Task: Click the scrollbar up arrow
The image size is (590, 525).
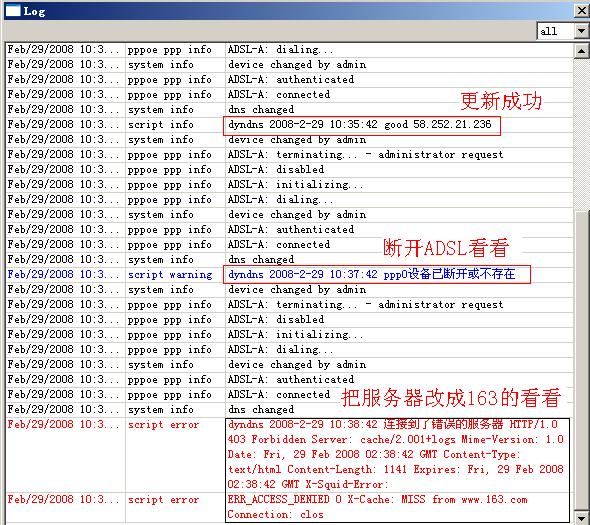Action: pos(581,50)
